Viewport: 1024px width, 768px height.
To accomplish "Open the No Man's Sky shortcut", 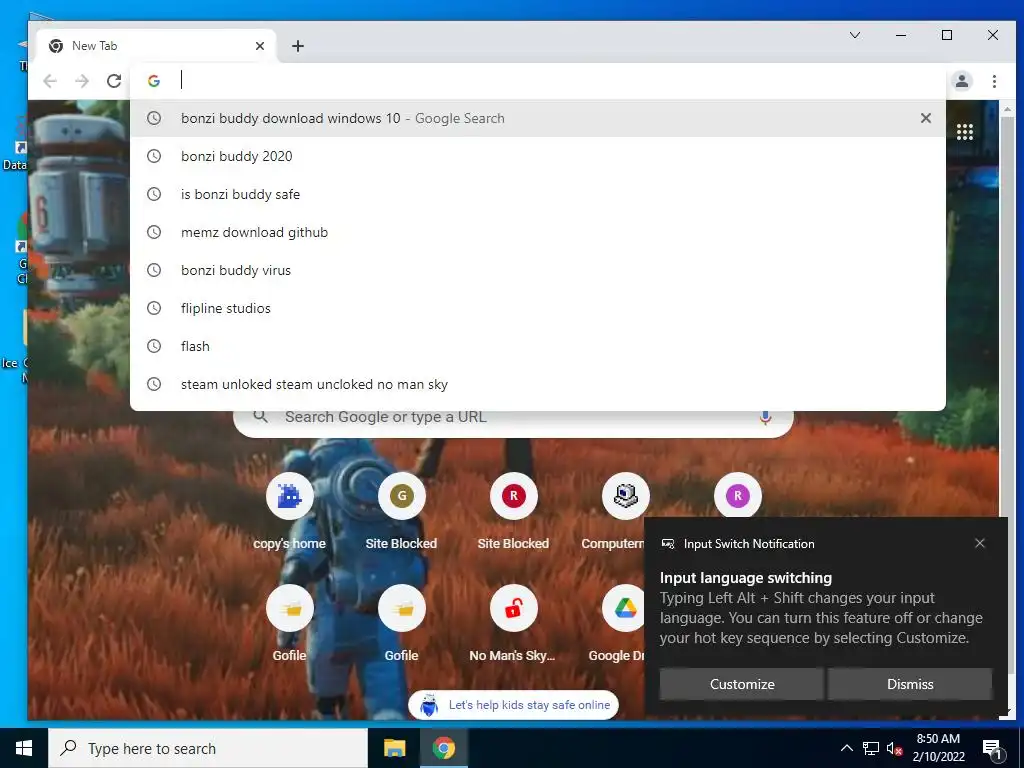I will (513, 624).
